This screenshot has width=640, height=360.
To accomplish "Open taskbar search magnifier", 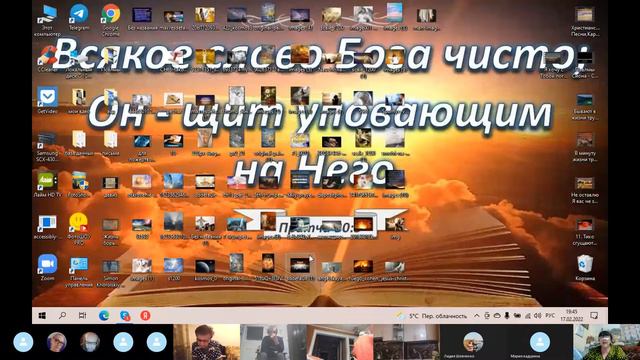I will [62, 316].
